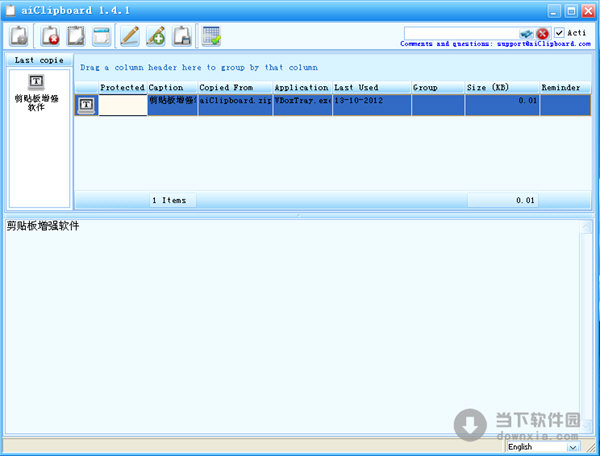Select the VBoxTray.exe Application cell
The image size is (600, 456).
[x=302, y=105]
